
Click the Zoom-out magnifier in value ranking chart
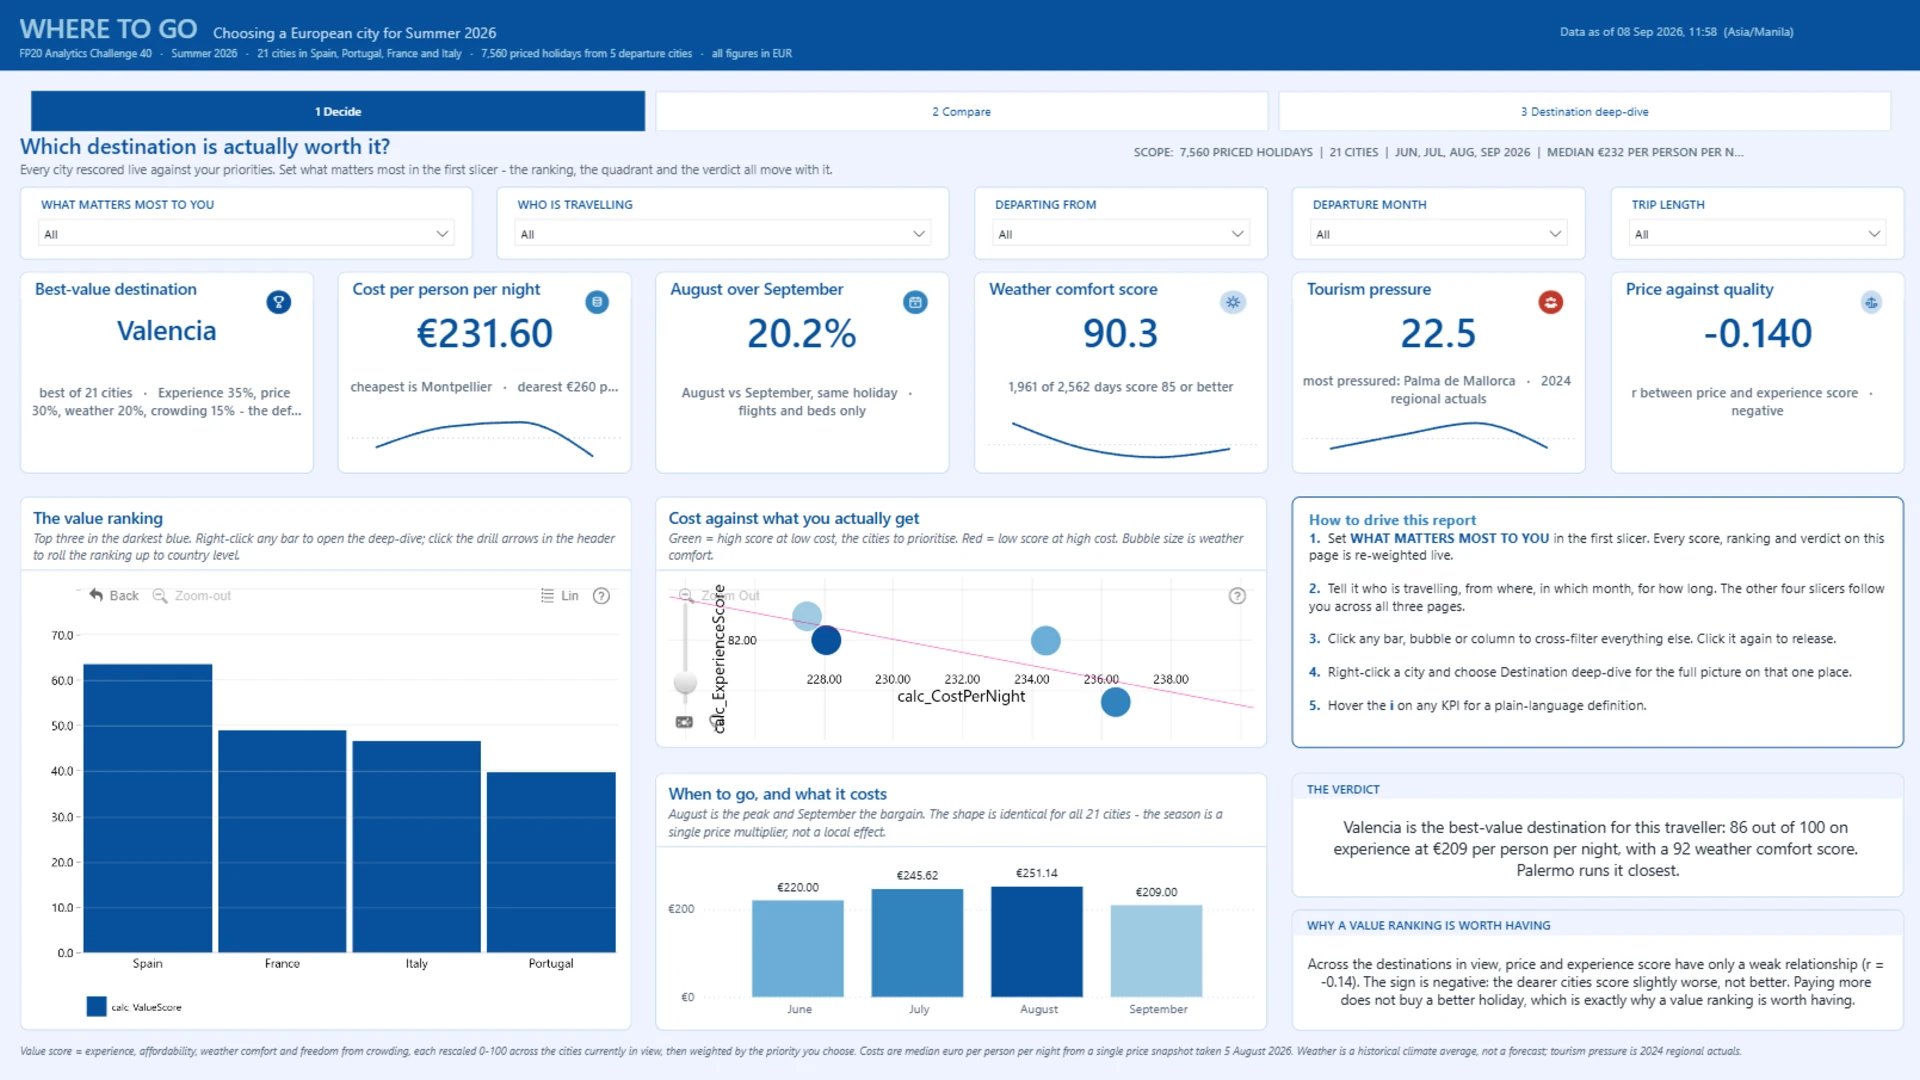(x=160, y=595)
